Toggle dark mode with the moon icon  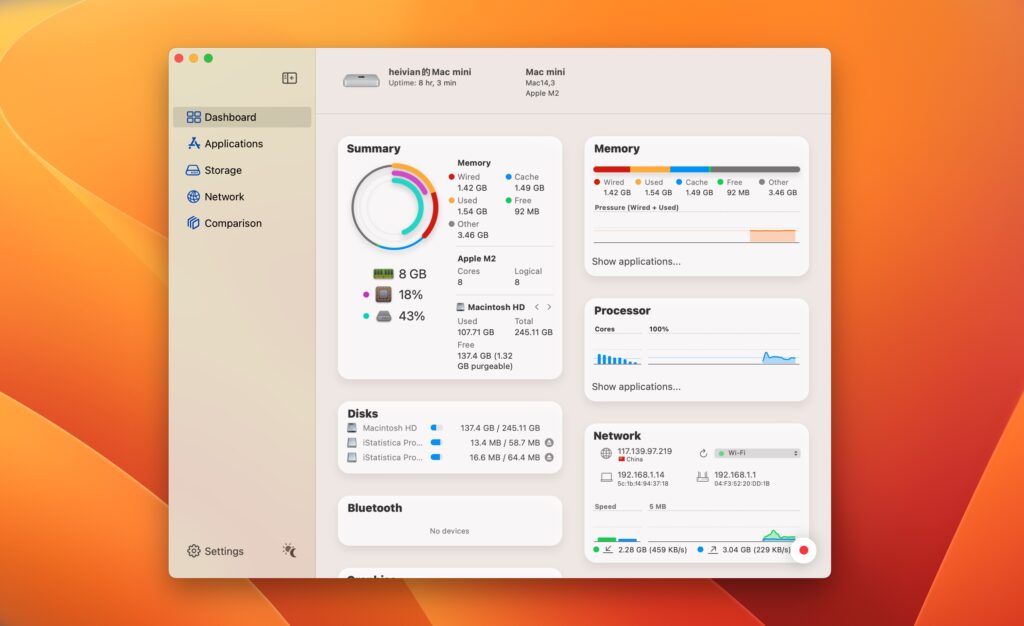(289, 551)
